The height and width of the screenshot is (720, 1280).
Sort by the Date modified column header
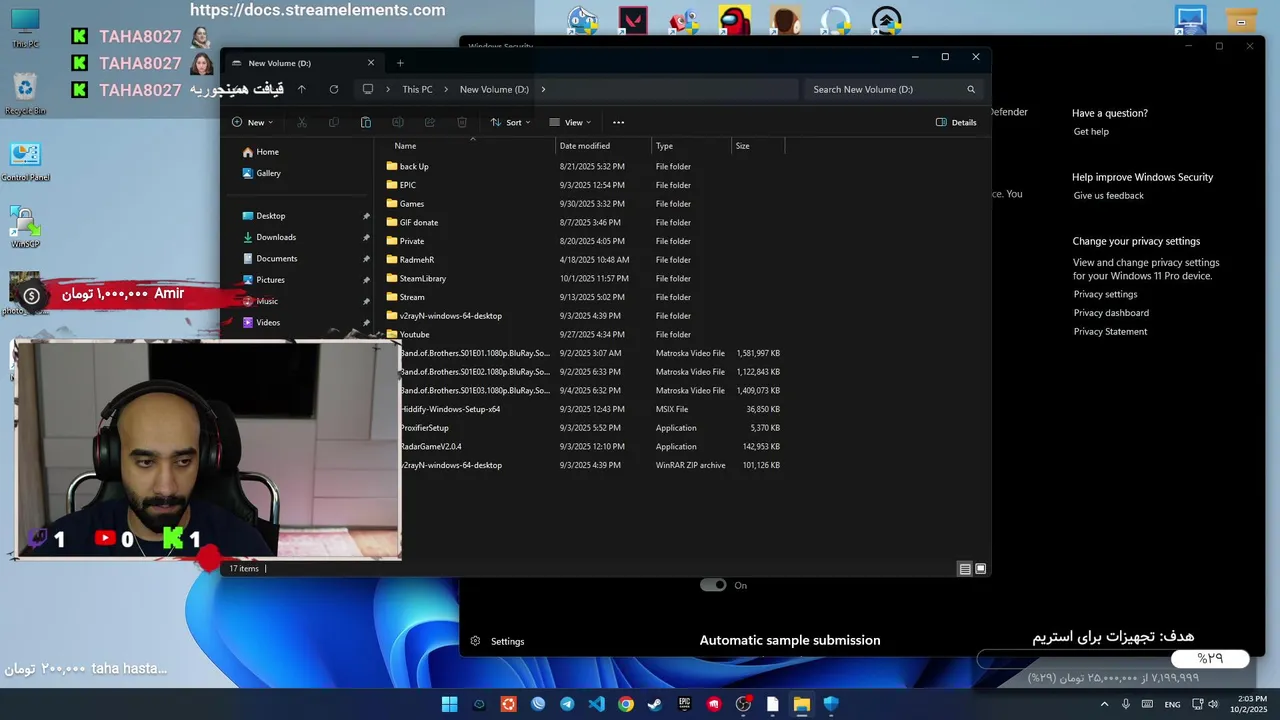point(604,146)
